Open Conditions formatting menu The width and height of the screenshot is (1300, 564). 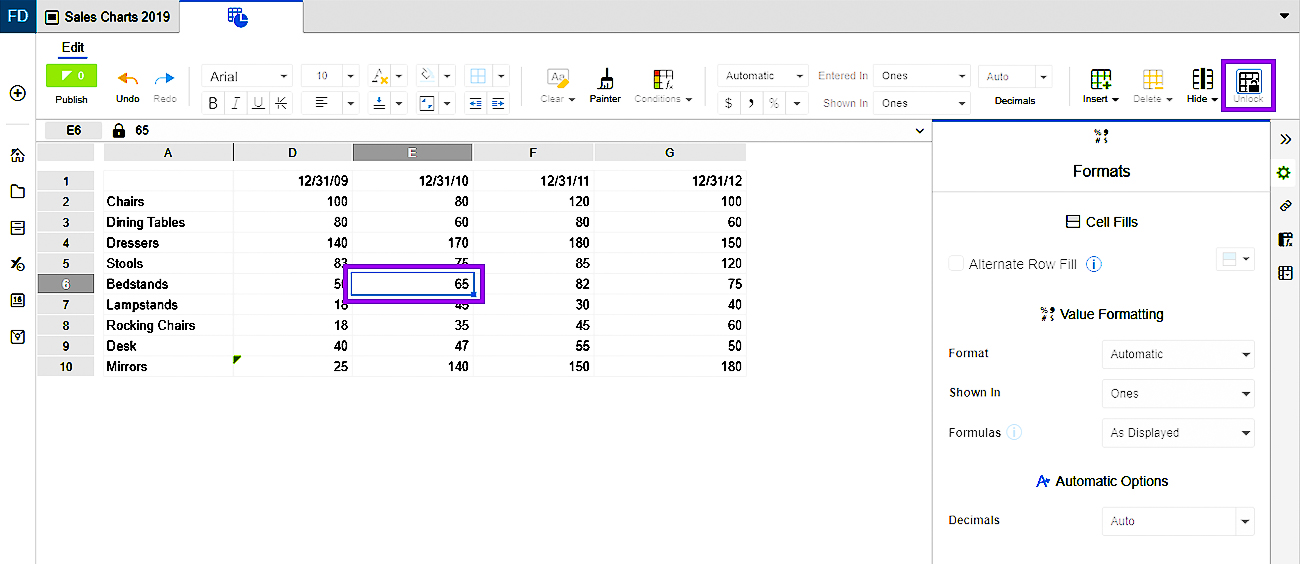click(663, 85)
